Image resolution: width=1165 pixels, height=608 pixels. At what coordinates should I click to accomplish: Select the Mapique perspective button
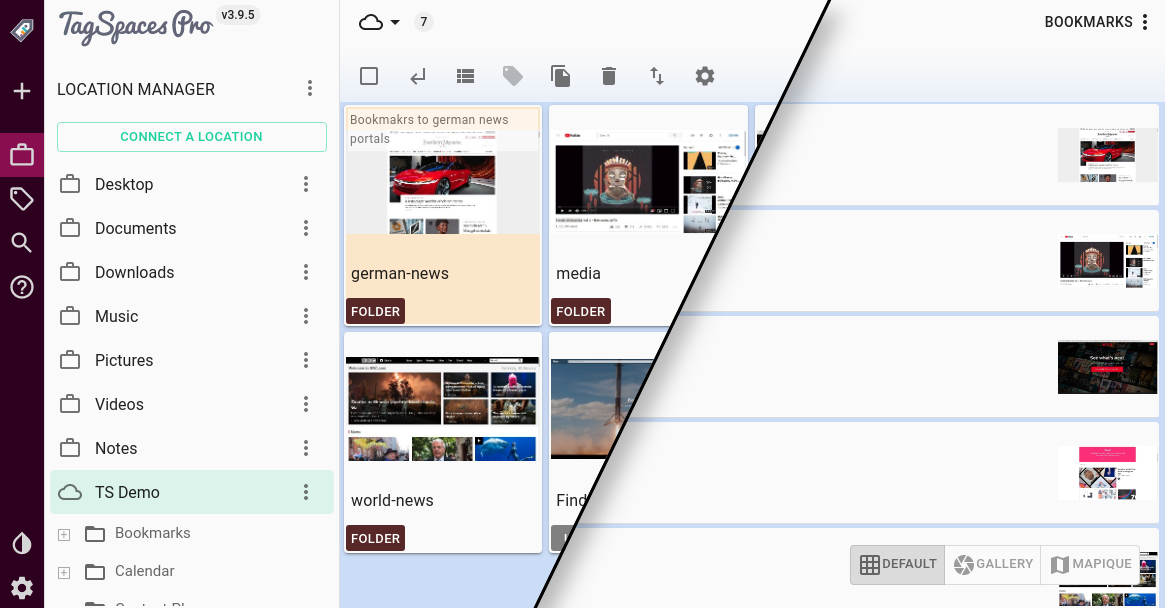1091,564
